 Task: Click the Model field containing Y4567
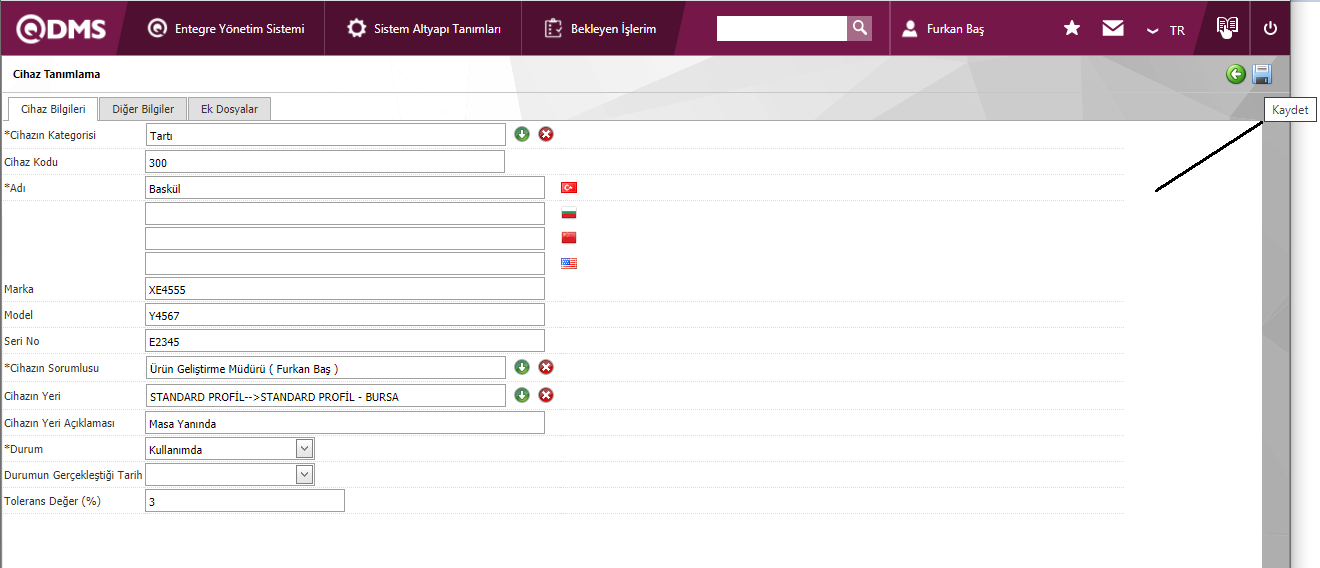(345, 315)
